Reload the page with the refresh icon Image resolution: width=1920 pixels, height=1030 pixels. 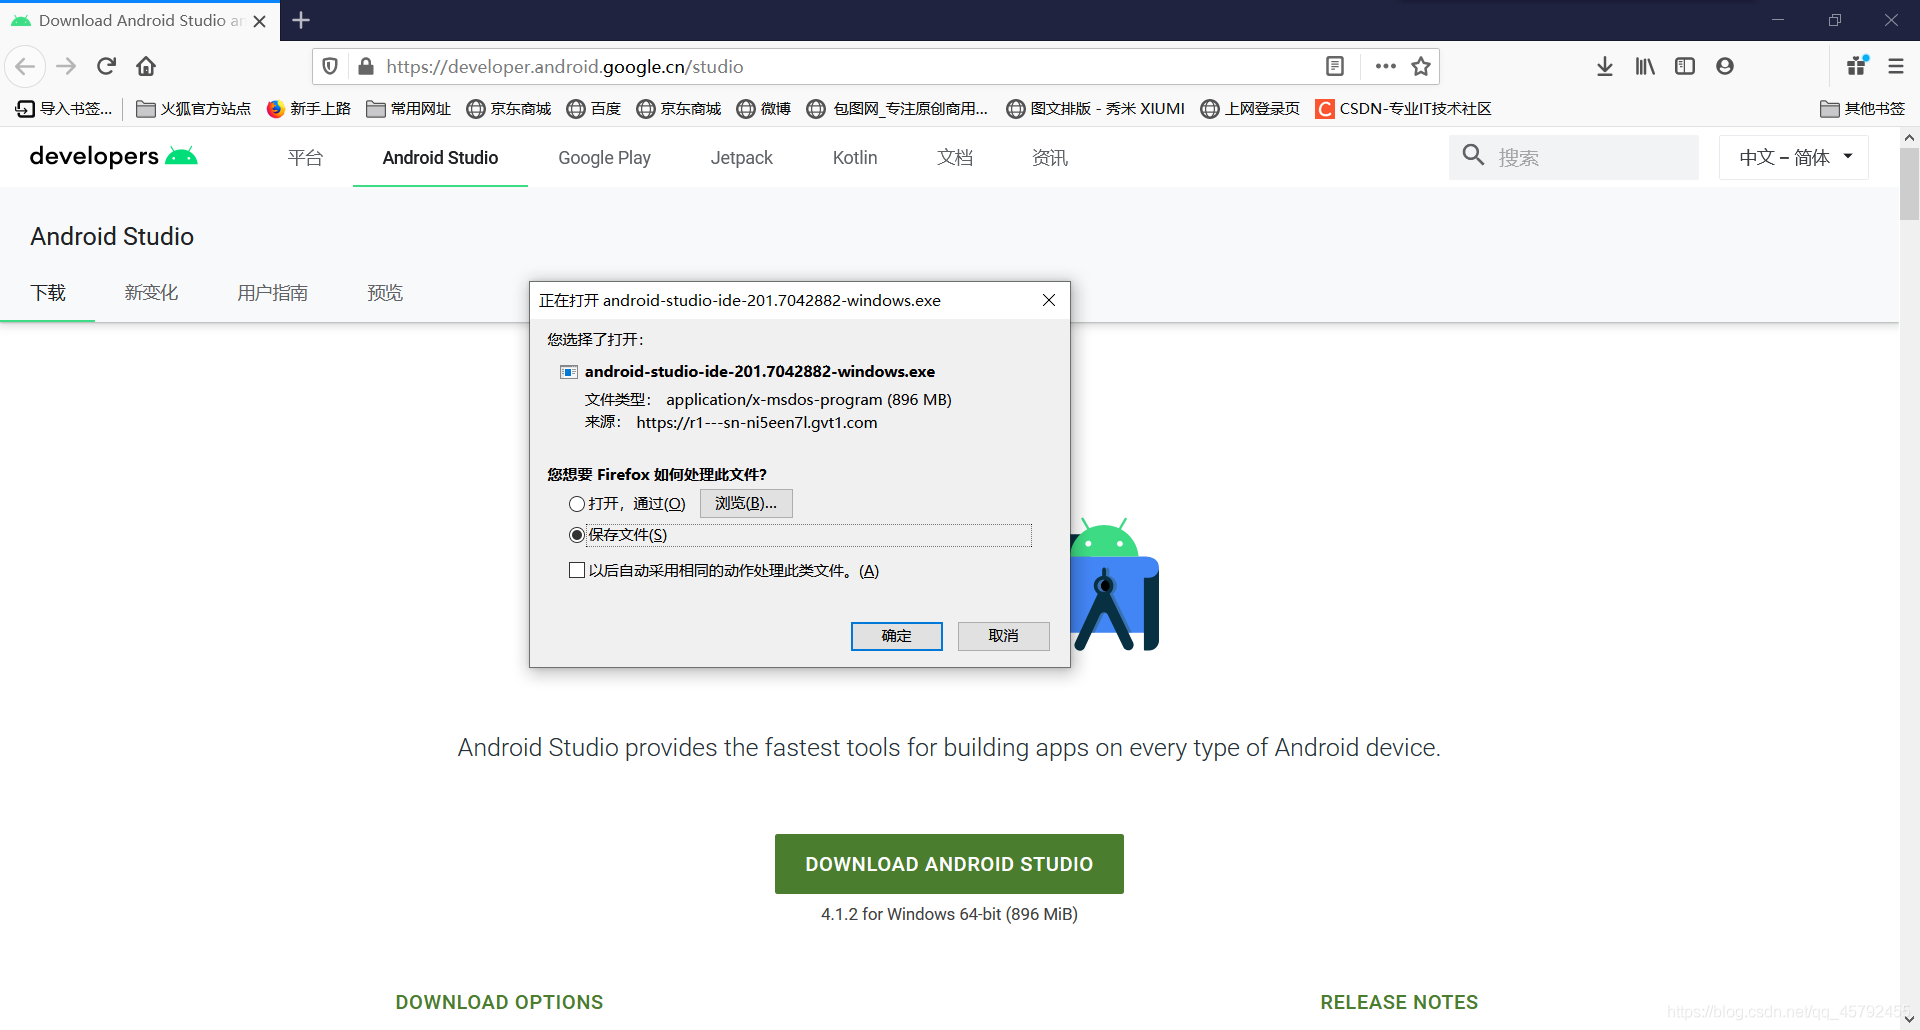[x=106, y=67]
